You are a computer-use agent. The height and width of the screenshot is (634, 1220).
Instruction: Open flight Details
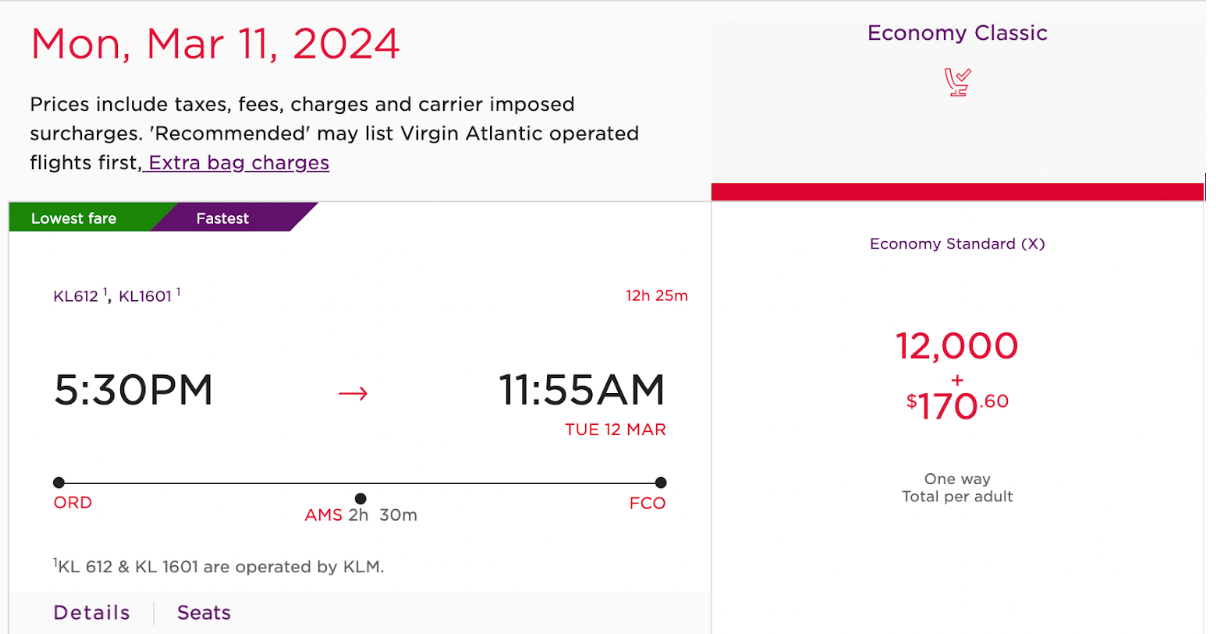click(x=92, y=613)
